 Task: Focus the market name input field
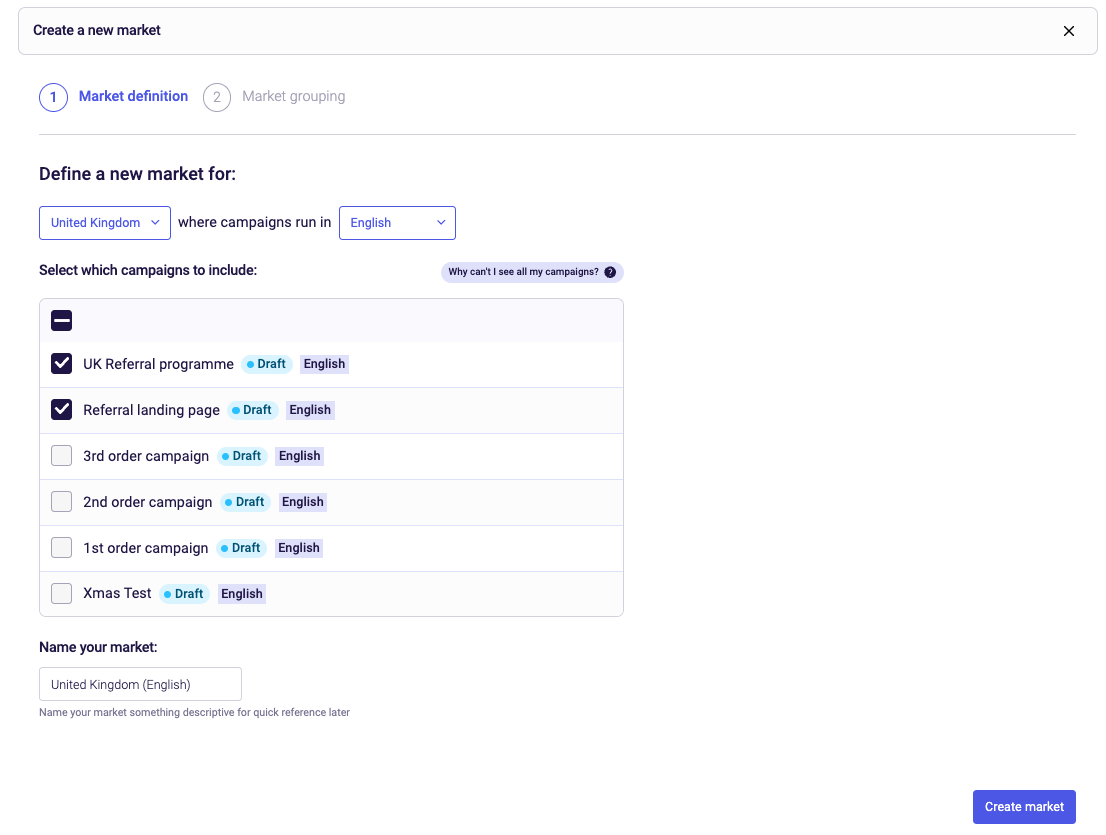[x=140, y=684]
